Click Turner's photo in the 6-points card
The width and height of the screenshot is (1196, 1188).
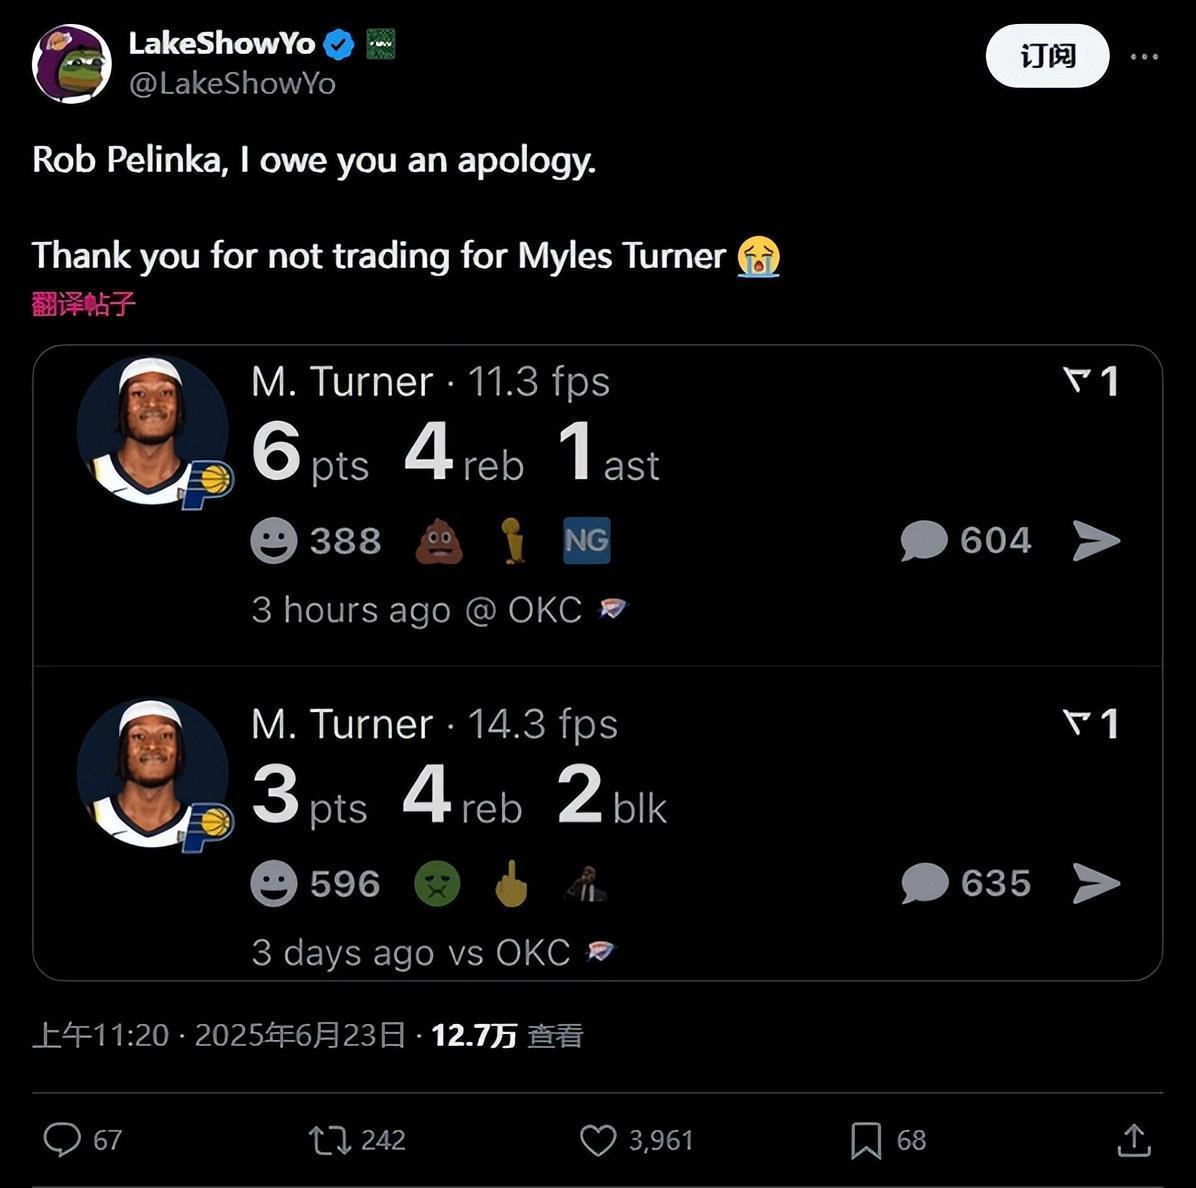tap(152, 430)
